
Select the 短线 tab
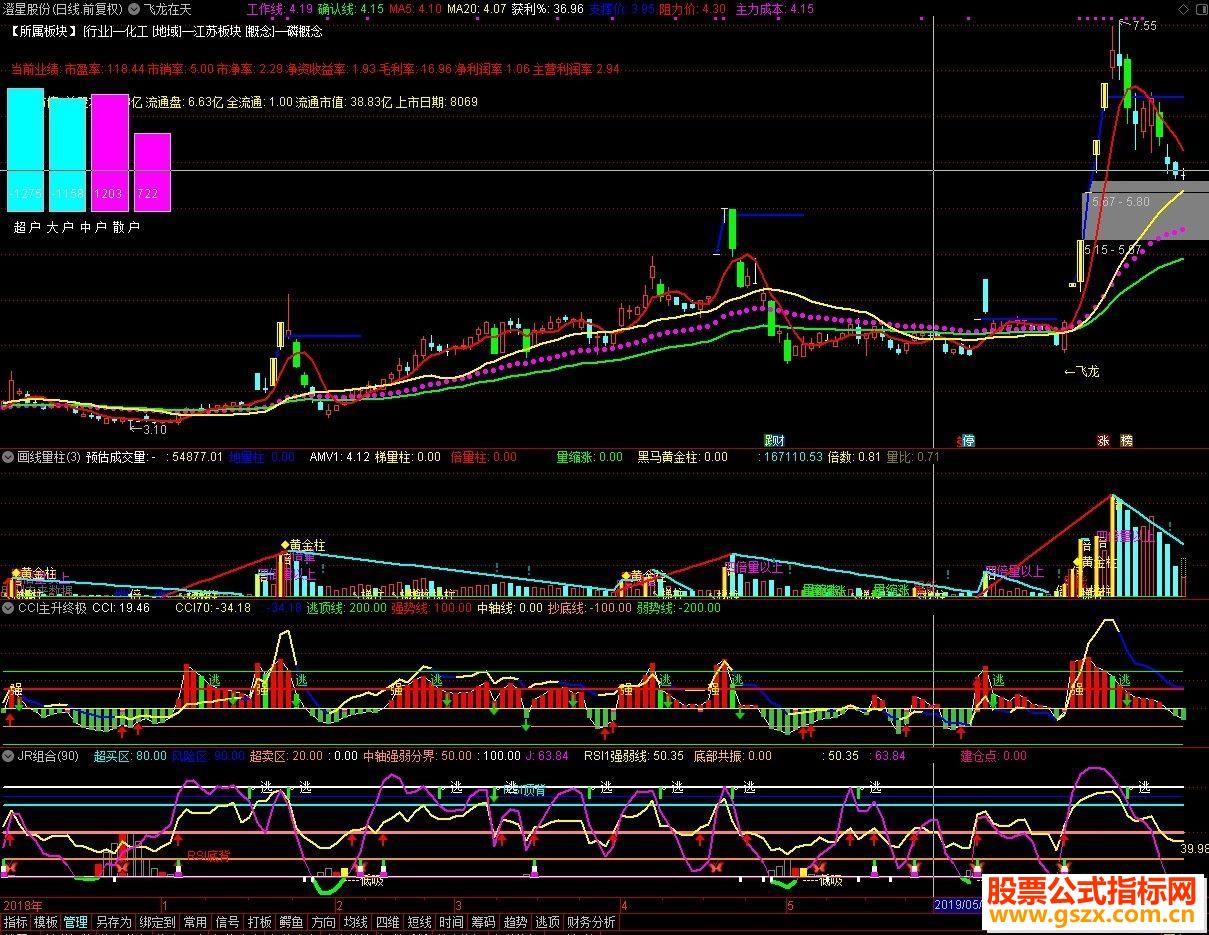419,923
